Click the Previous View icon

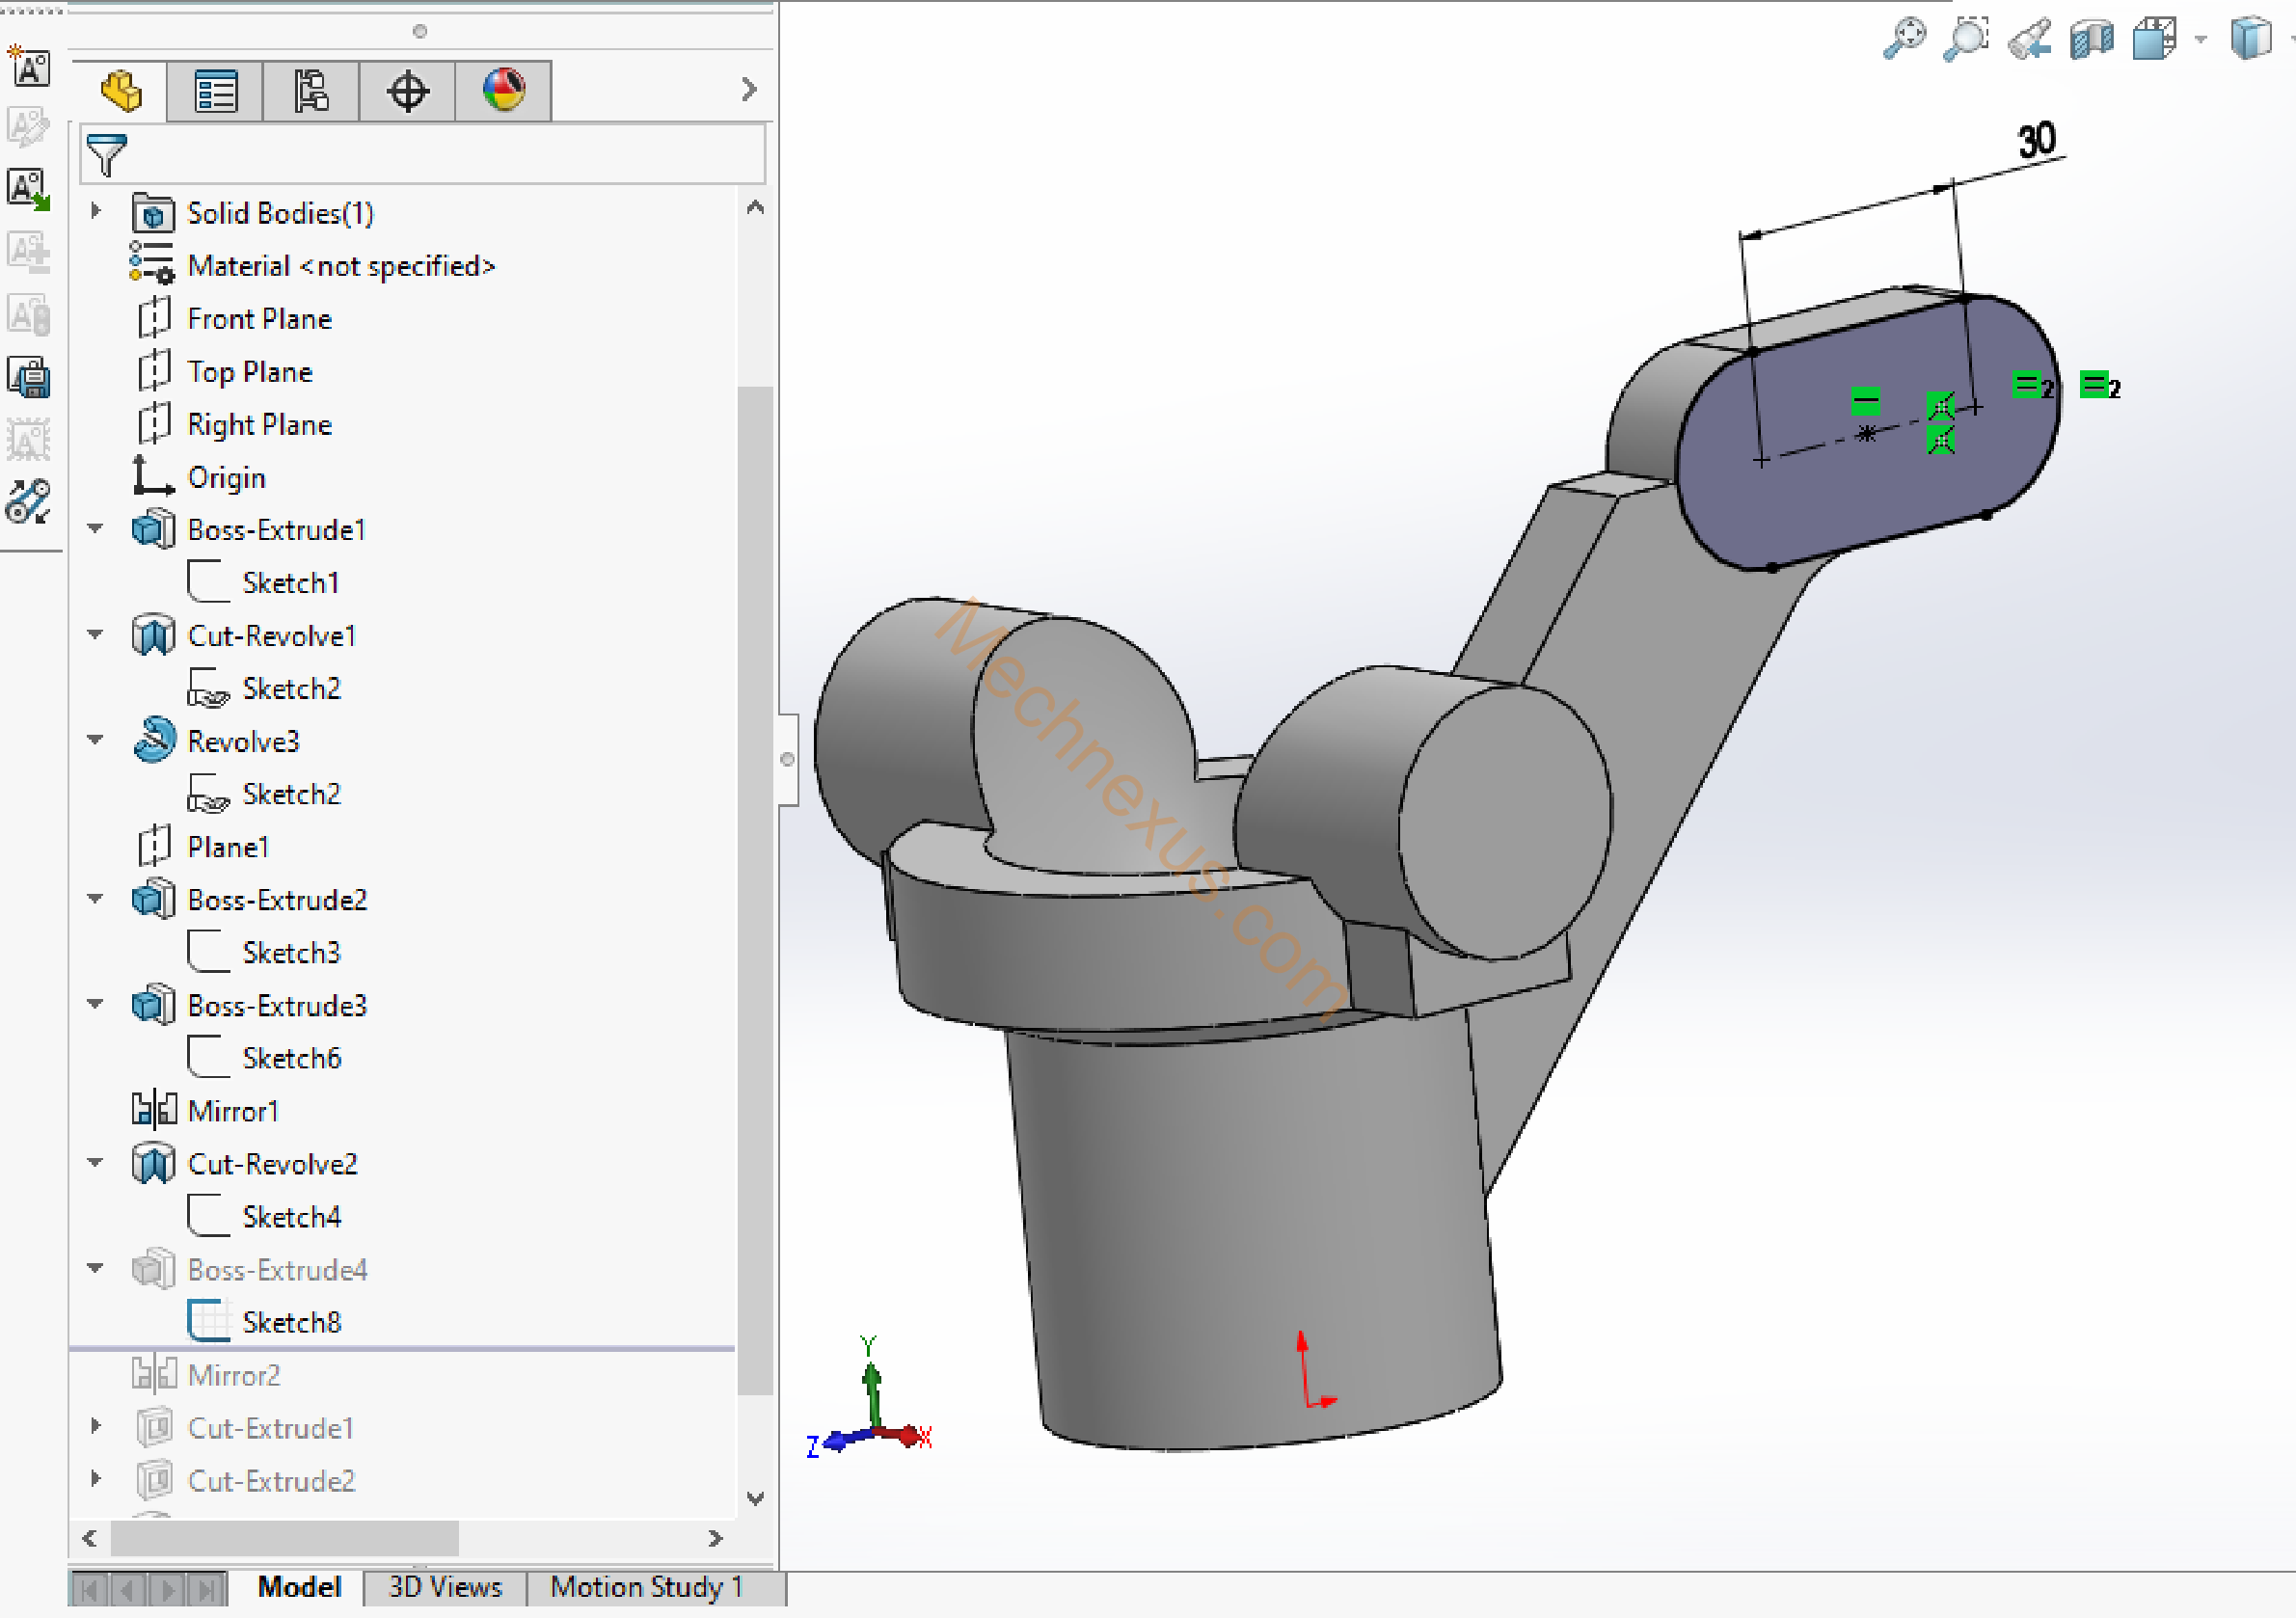[2029, 40]
